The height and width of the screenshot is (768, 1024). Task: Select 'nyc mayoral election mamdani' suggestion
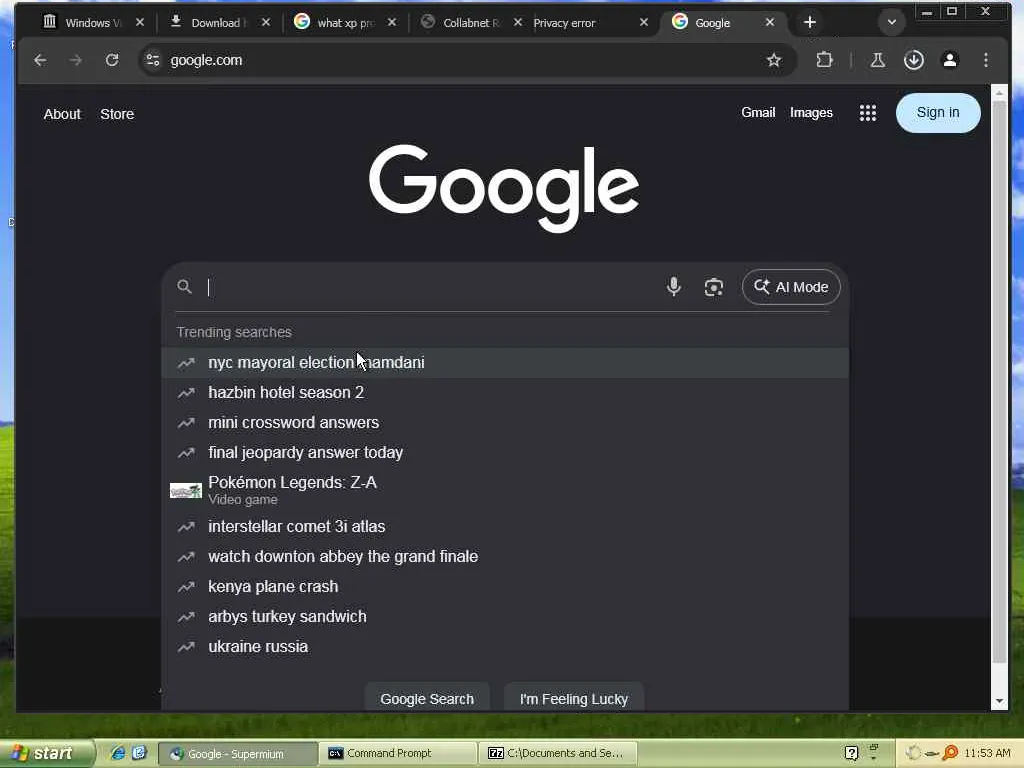pos(505,362)
